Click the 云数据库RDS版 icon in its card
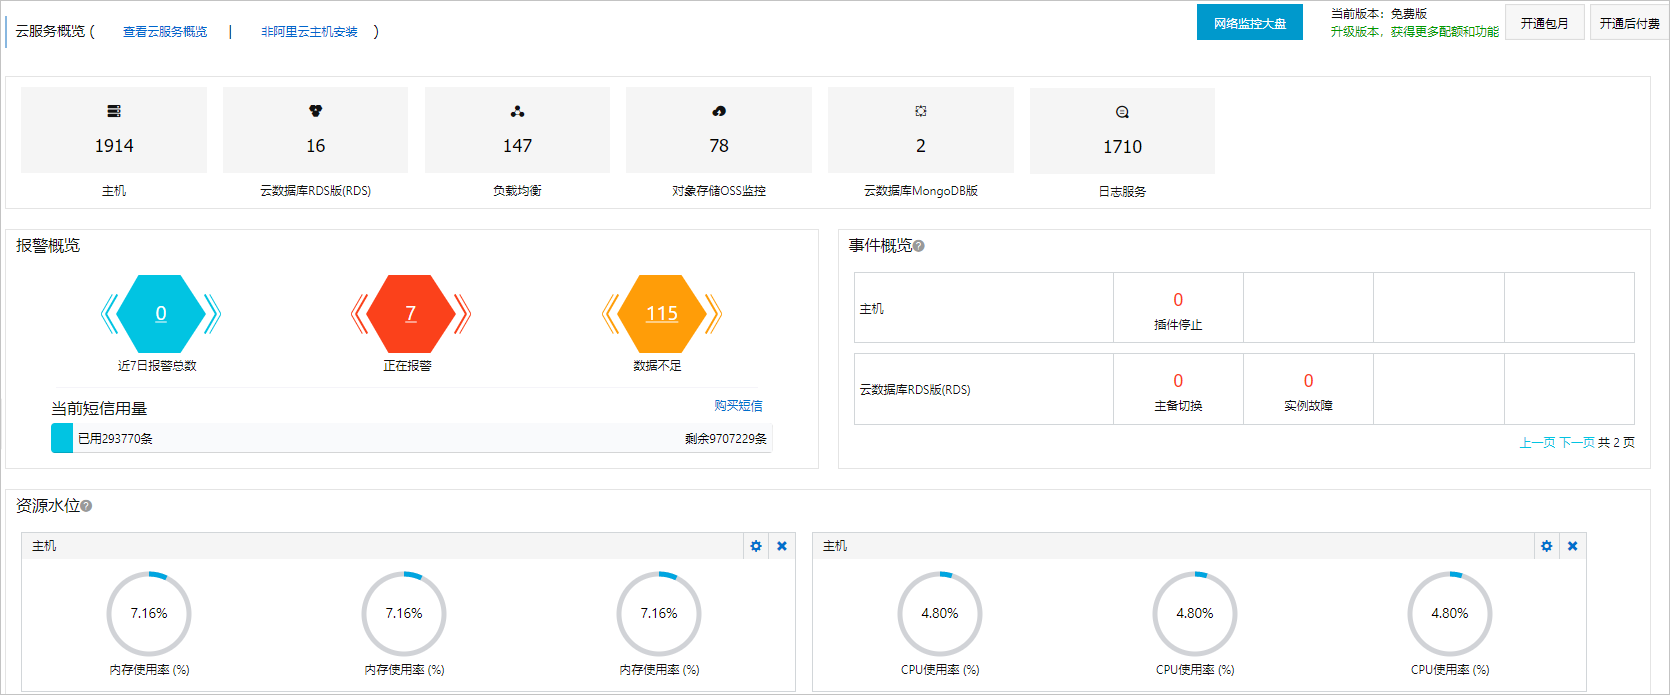 (316, 111)
